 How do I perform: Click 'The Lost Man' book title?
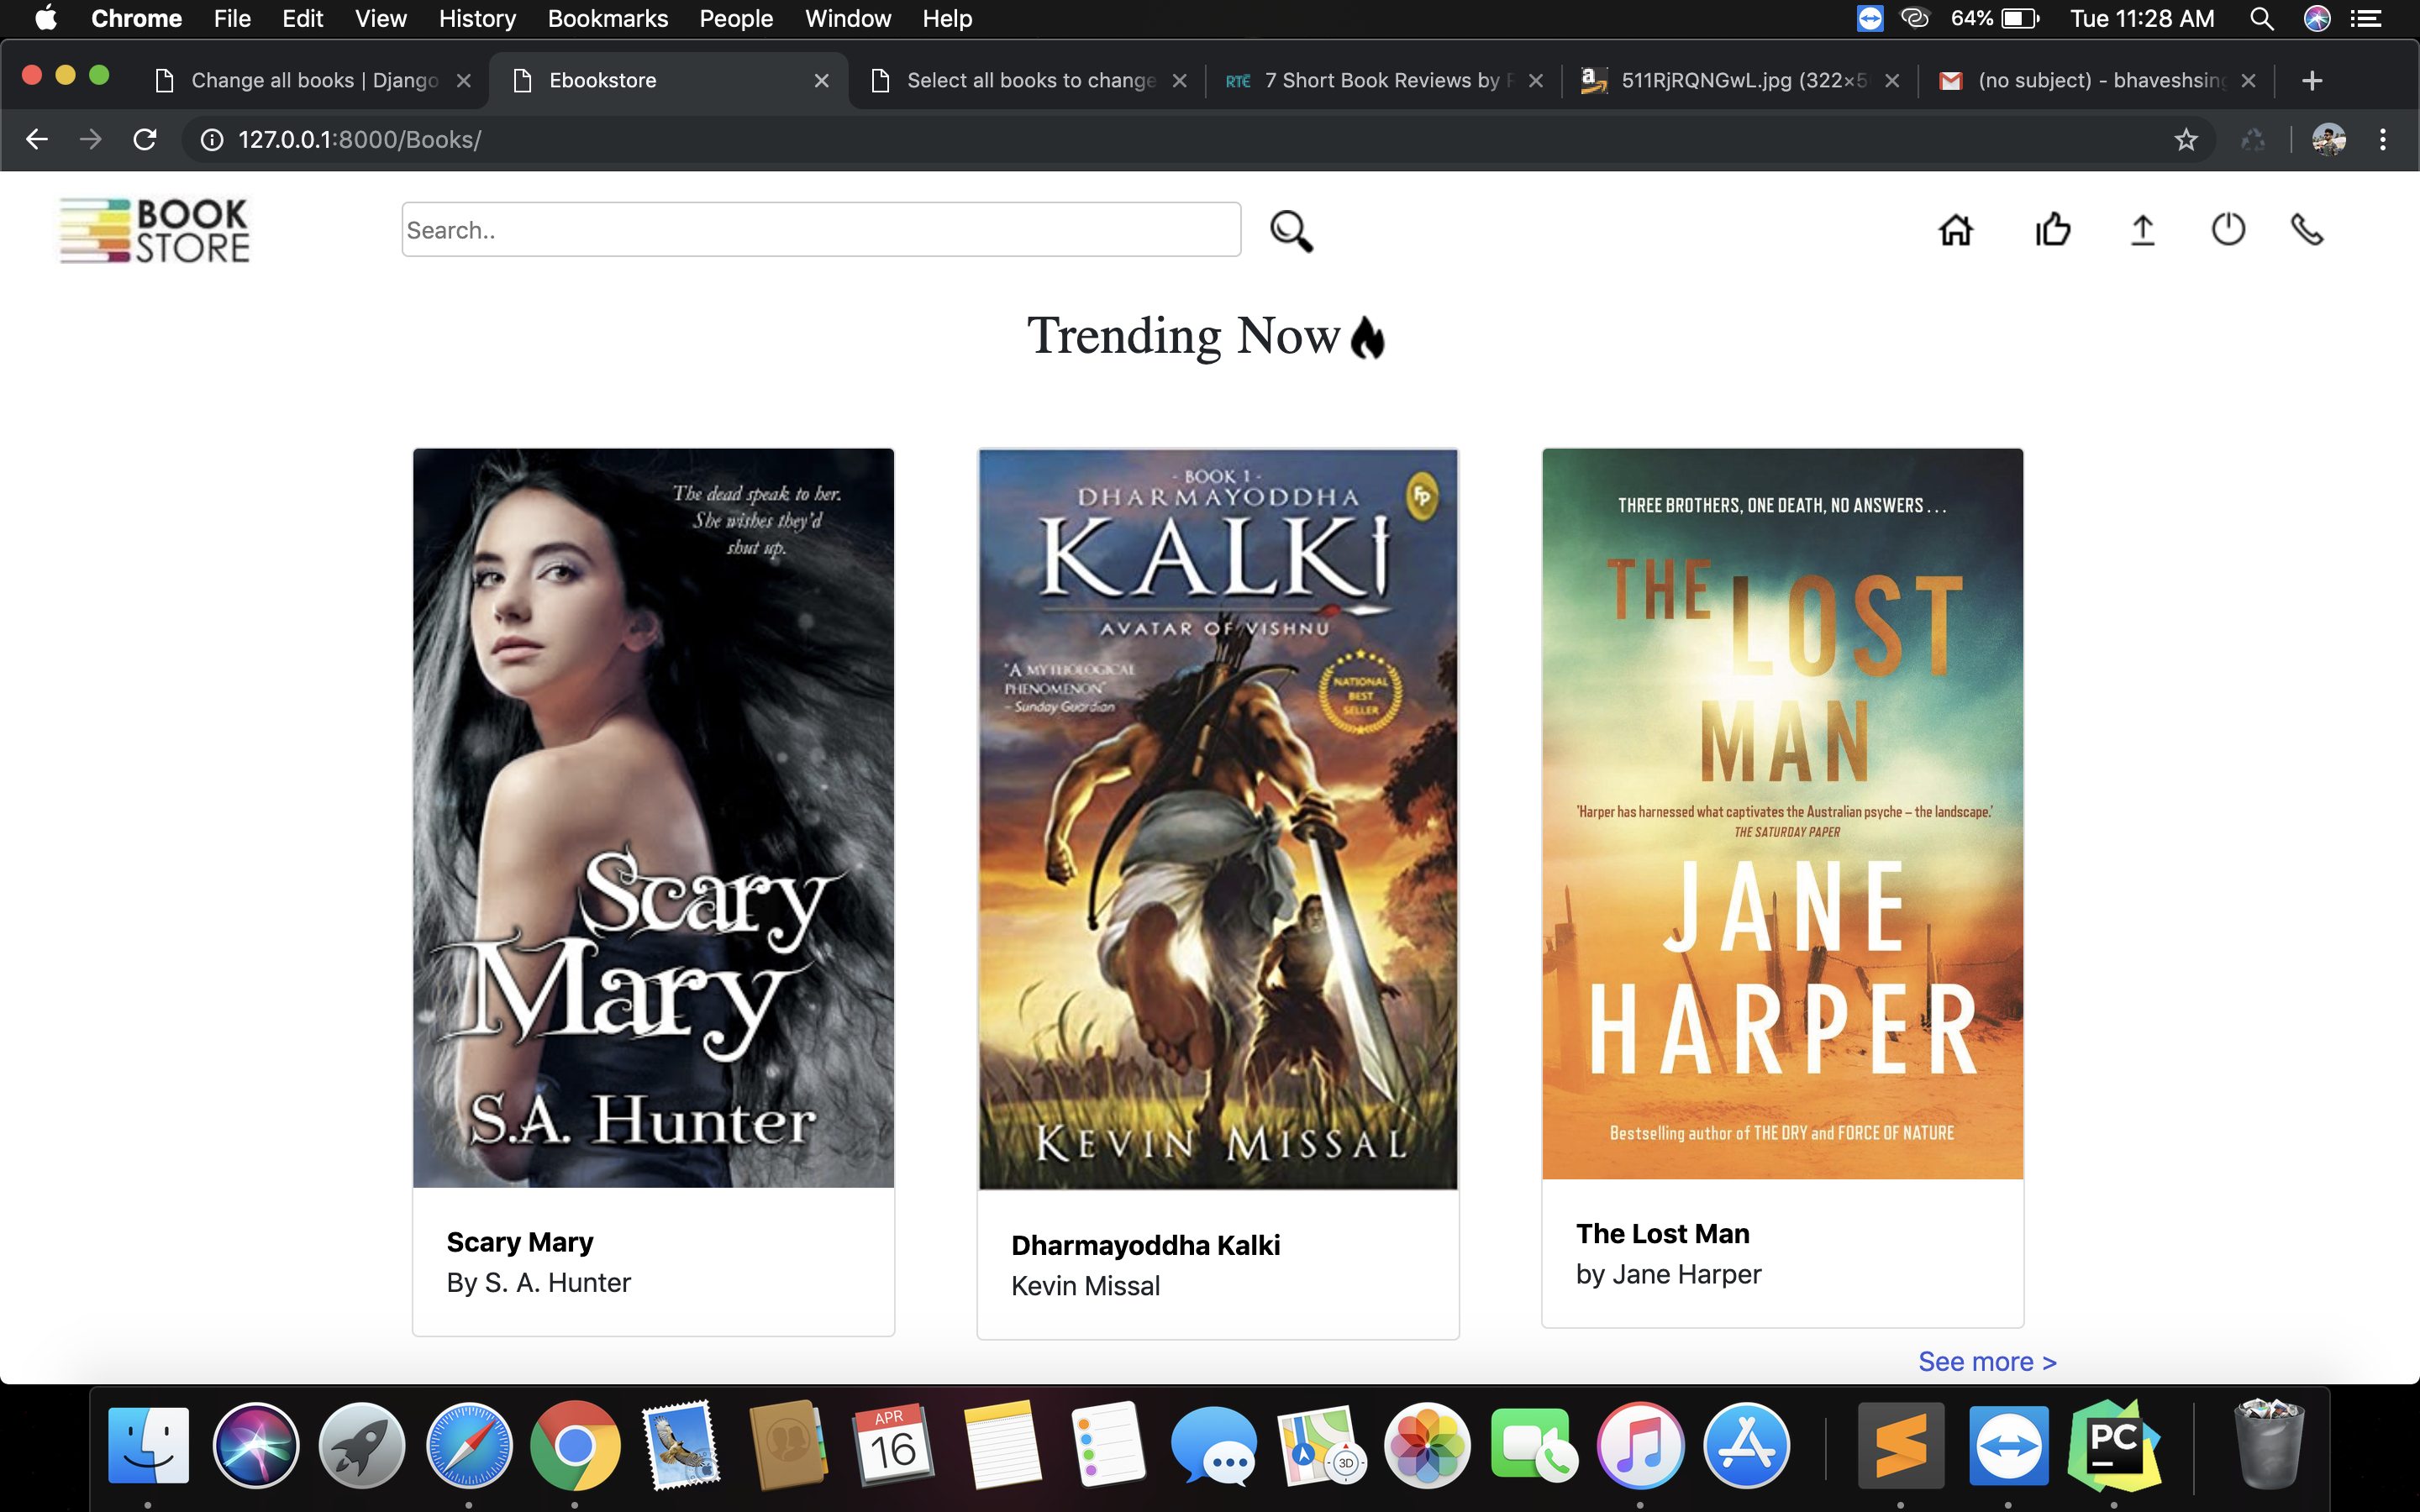tap(1662, 1234)
